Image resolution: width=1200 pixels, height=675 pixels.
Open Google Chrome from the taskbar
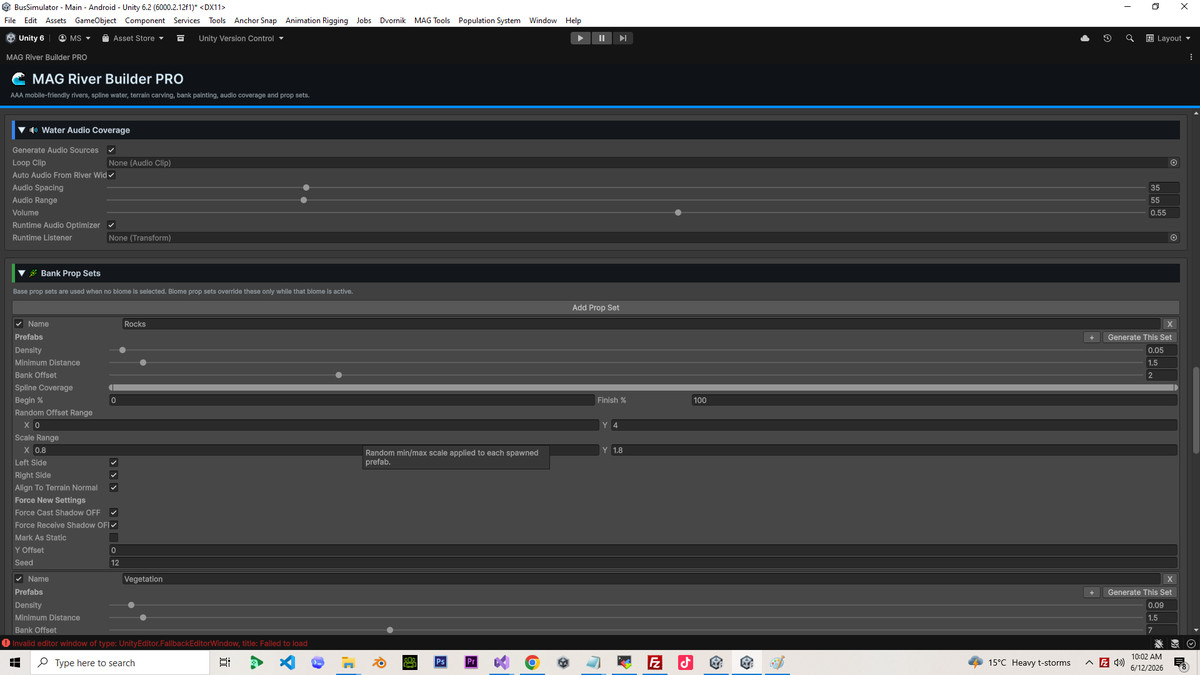tap(532, 663)
